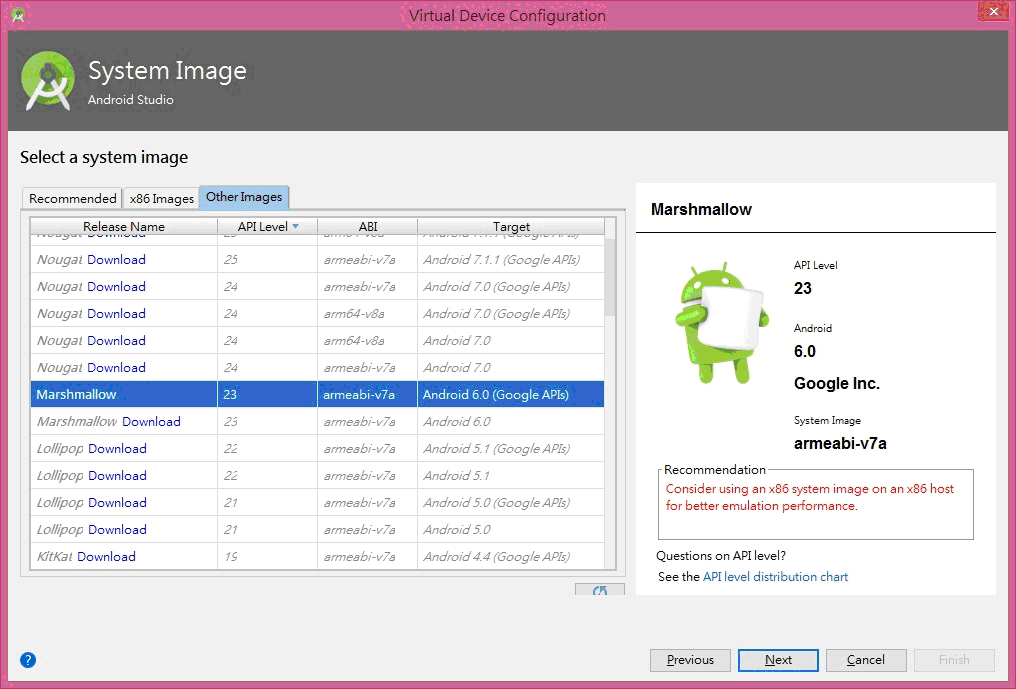Screen dimensions: 1016x689
Task: Click the red x86 recommendation text
Action: [809, 497]
